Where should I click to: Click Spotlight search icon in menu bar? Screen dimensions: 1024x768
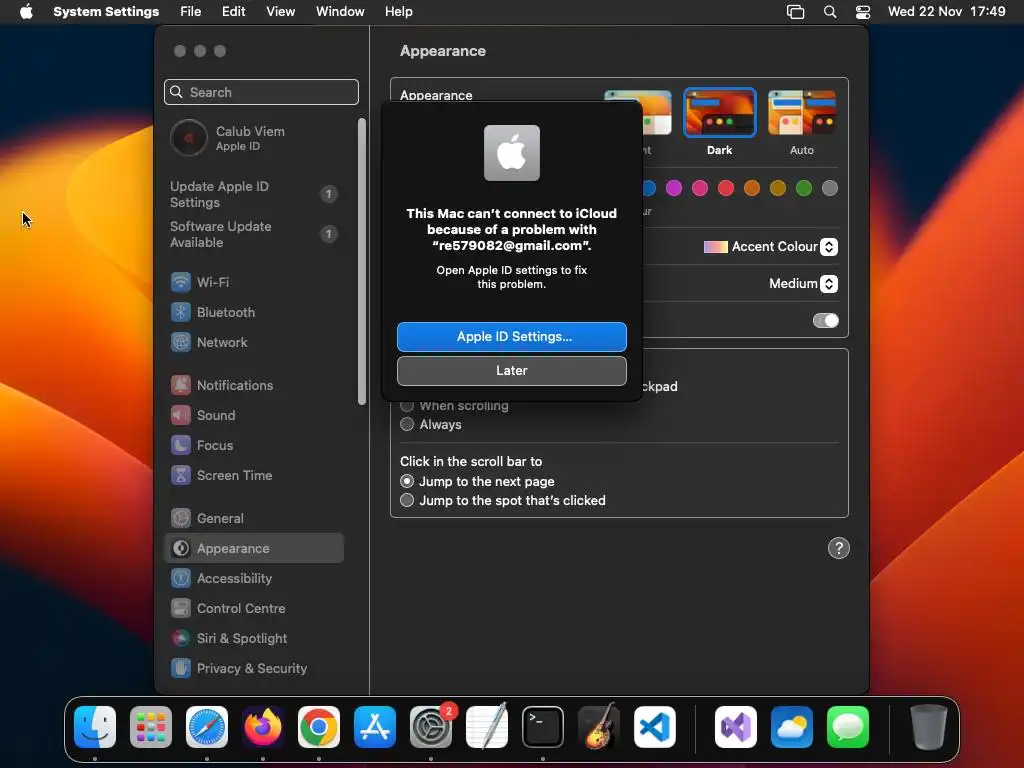(x=830, y=12)
